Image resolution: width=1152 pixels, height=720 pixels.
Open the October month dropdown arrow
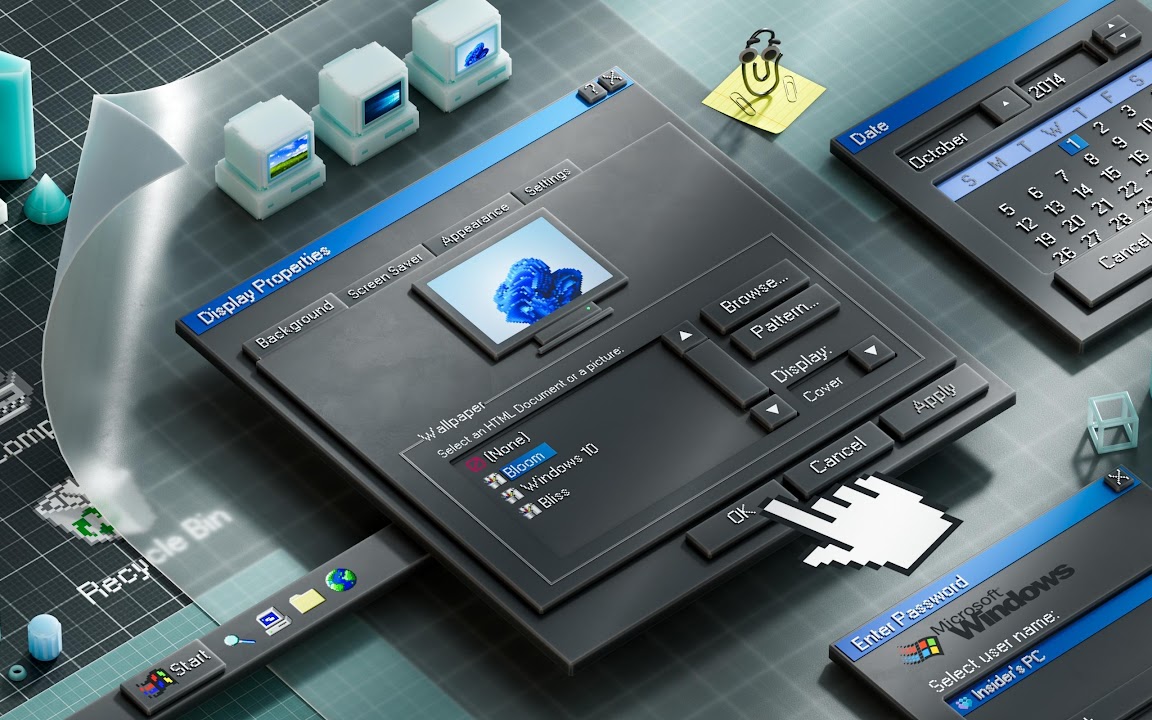pyautogui.click(x=1006, y=104)
